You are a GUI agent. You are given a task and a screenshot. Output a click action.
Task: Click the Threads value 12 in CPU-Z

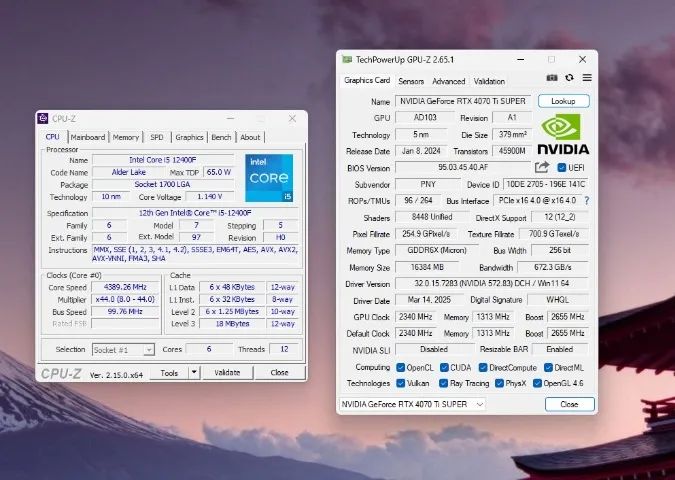284,349
